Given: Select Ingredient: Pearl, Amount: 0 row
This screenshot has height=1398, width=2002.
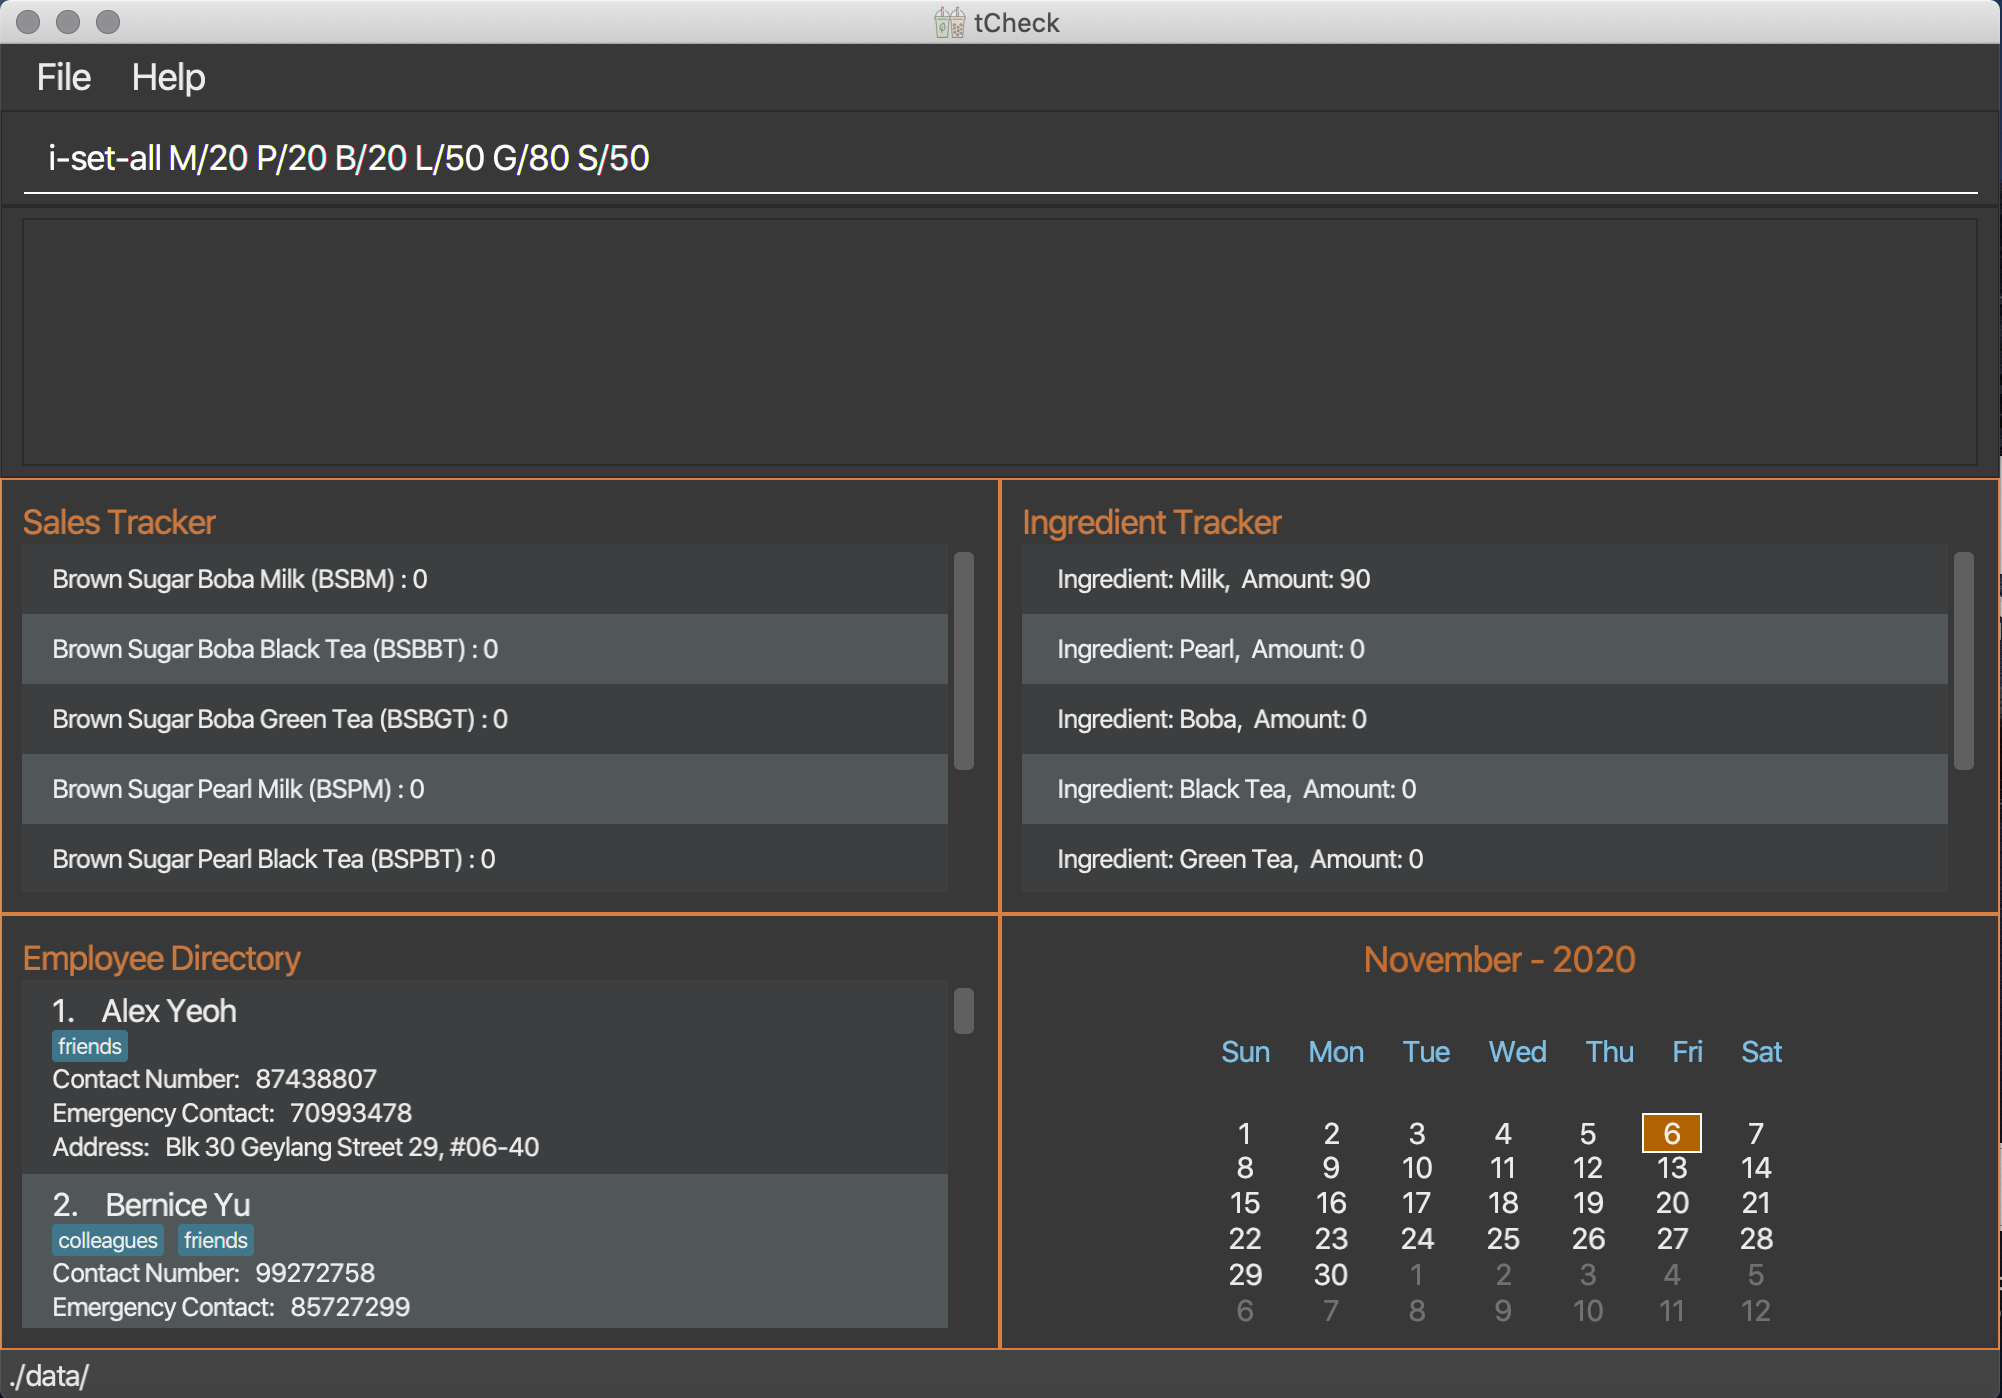Looking at the screenshot, I should click(x=1485, y=649).
